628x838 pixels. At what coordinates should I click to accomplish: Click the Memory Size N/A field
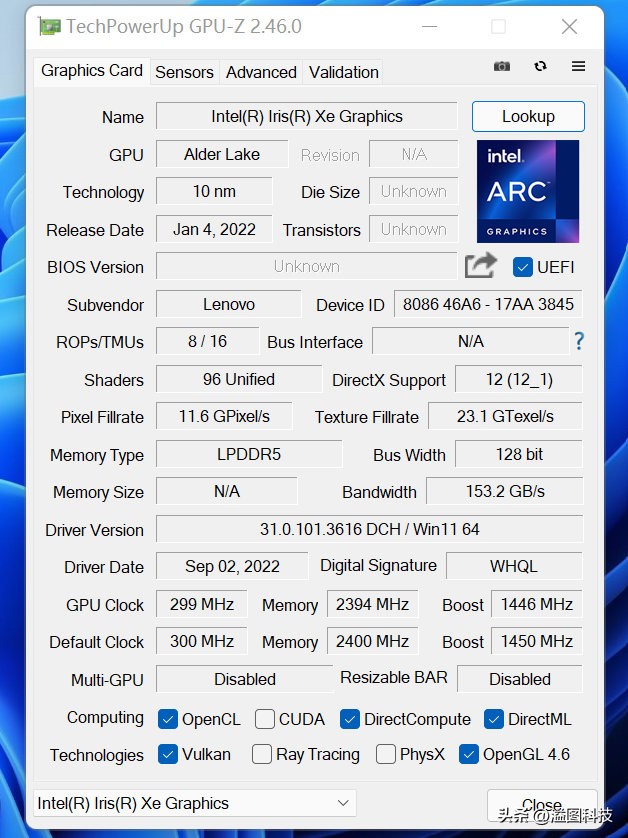coord(227,491)
